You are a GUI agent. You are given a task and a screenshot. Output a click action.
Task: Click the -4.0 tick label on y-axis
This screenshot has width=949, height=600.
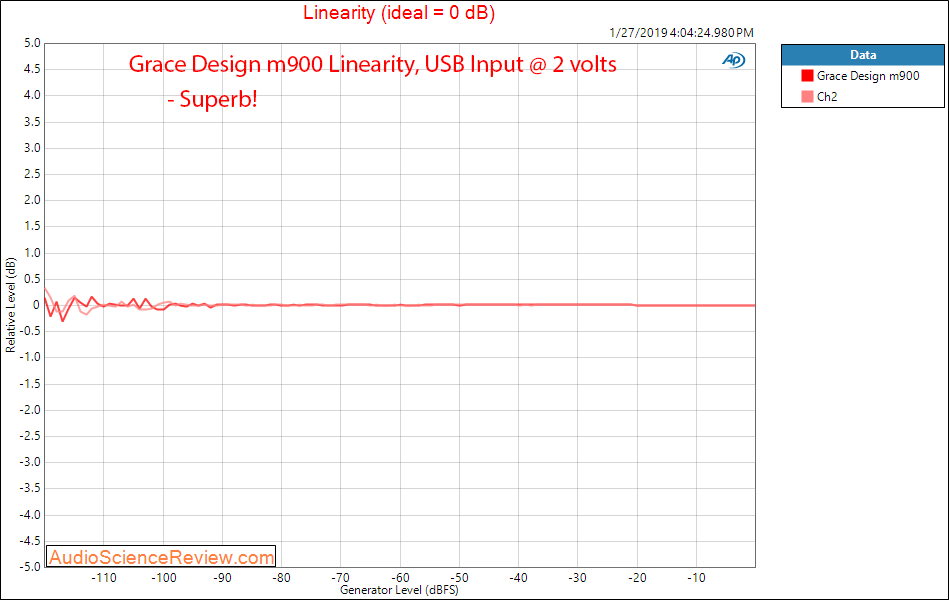click(x=30, y=514)
